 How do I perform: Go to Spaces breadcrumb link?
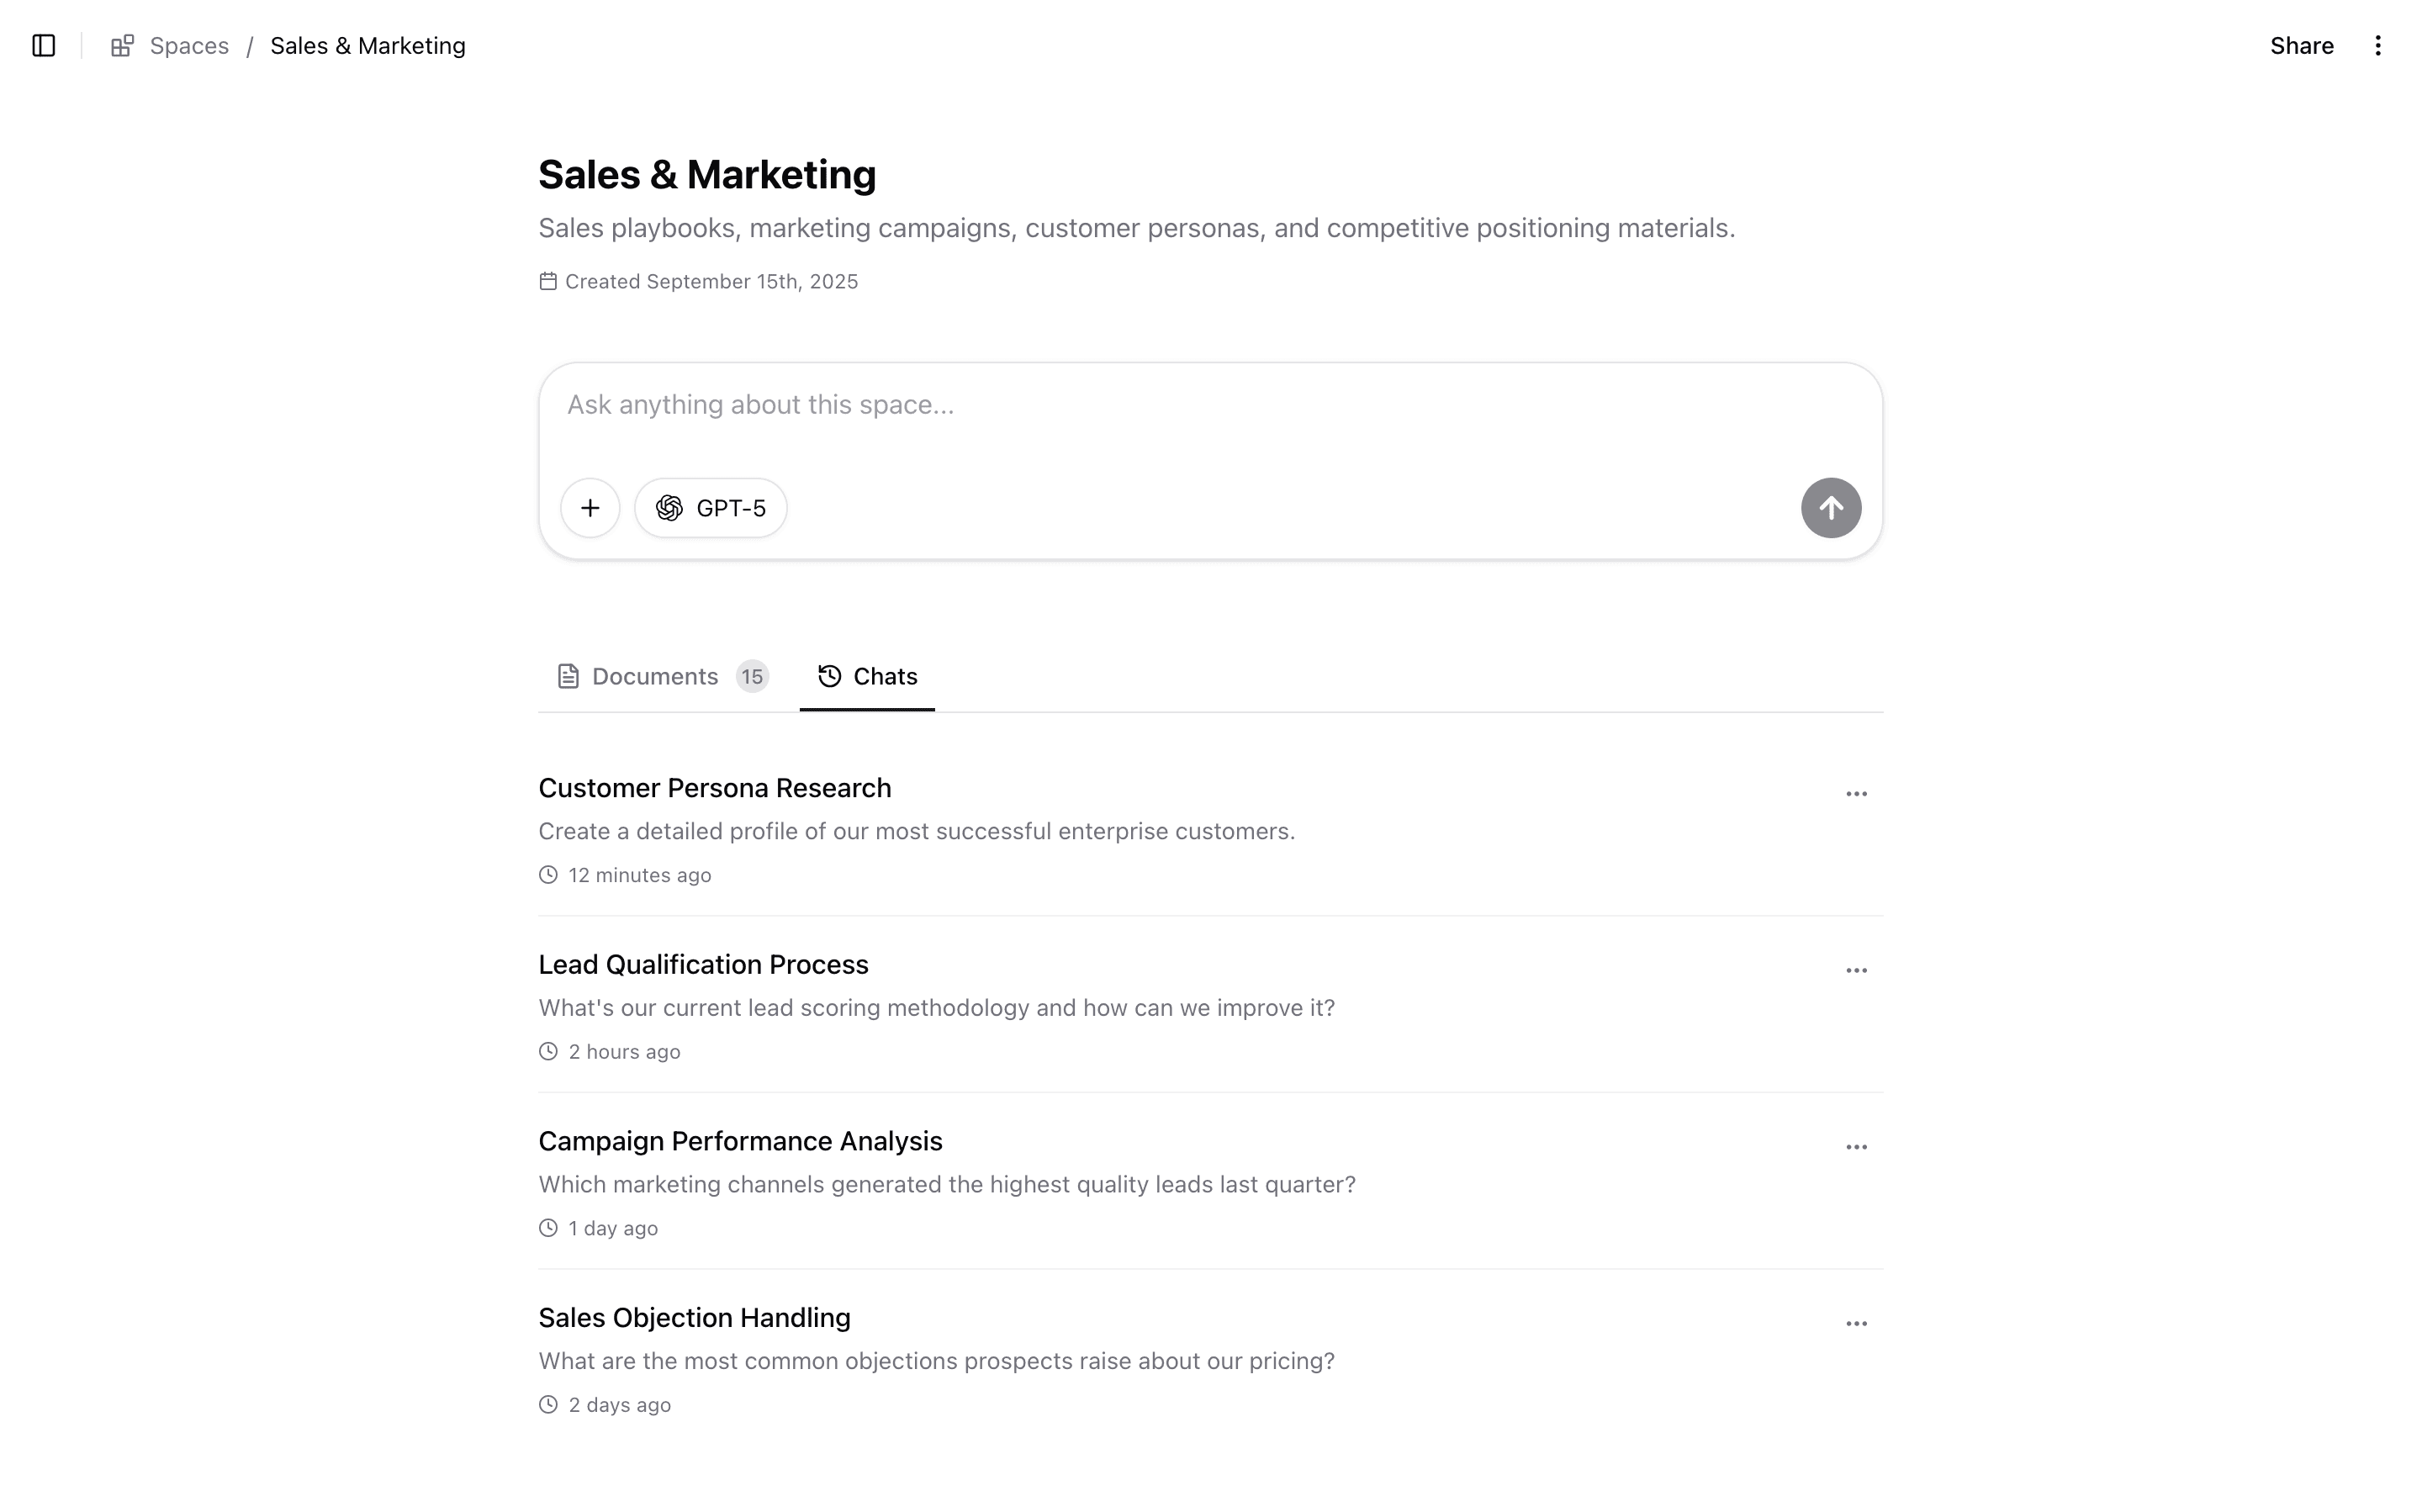click(x=189, y=46)
